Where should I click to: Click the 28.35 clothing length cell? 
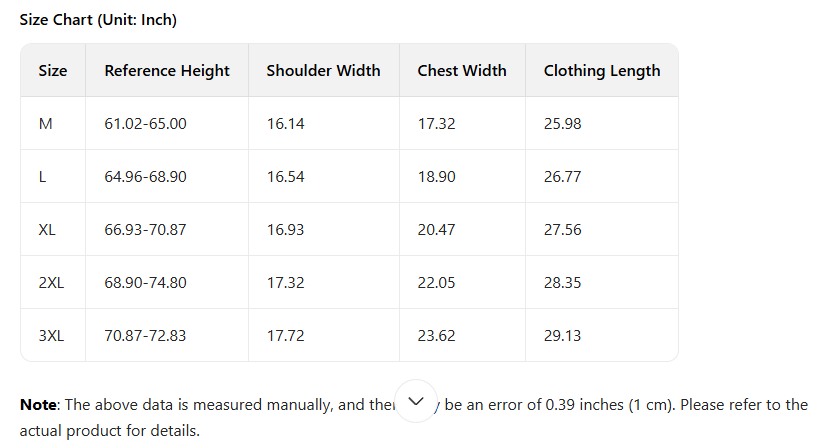pyautogui.click(x=562, y=283)
